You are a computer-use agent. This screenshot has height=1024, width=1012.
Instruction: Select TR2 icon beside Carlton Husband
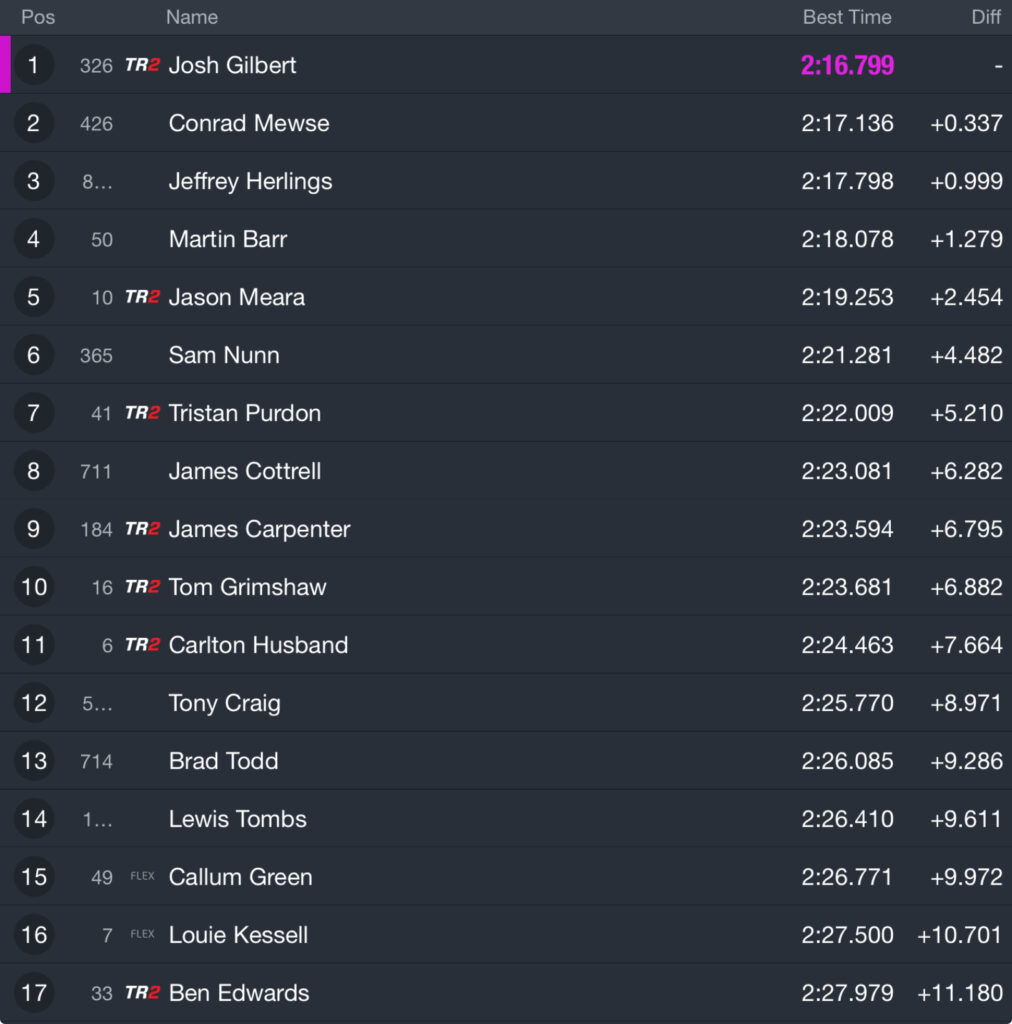142,645
